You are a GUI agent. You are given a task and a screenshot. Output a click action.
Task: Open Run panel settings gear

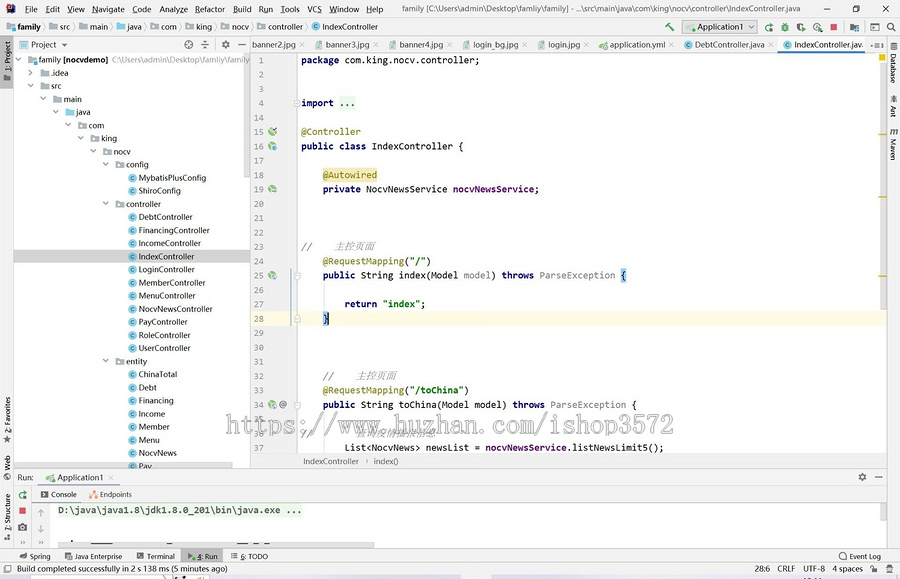862,477
